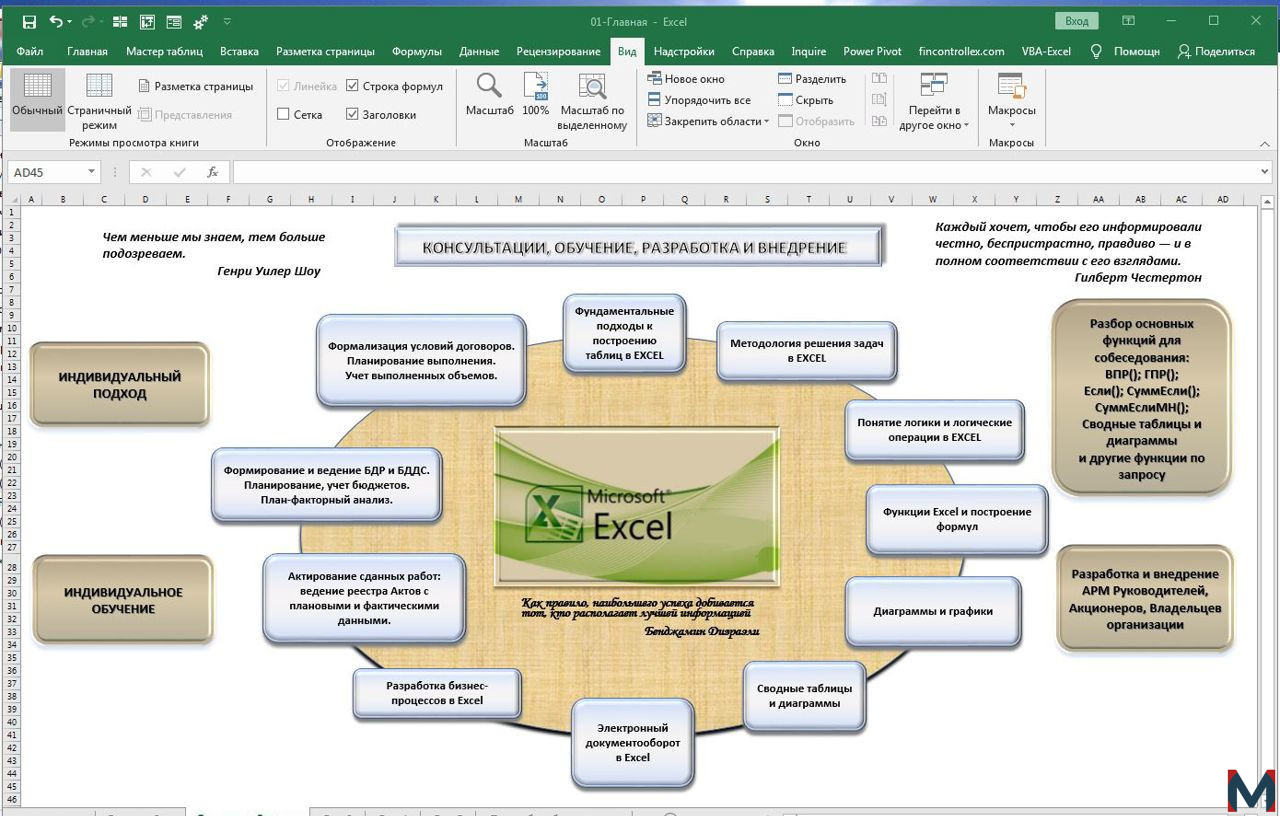Open the Мастер таблиц tab
This screenshot has height=816, width=1280.
(x=164, y=51)
